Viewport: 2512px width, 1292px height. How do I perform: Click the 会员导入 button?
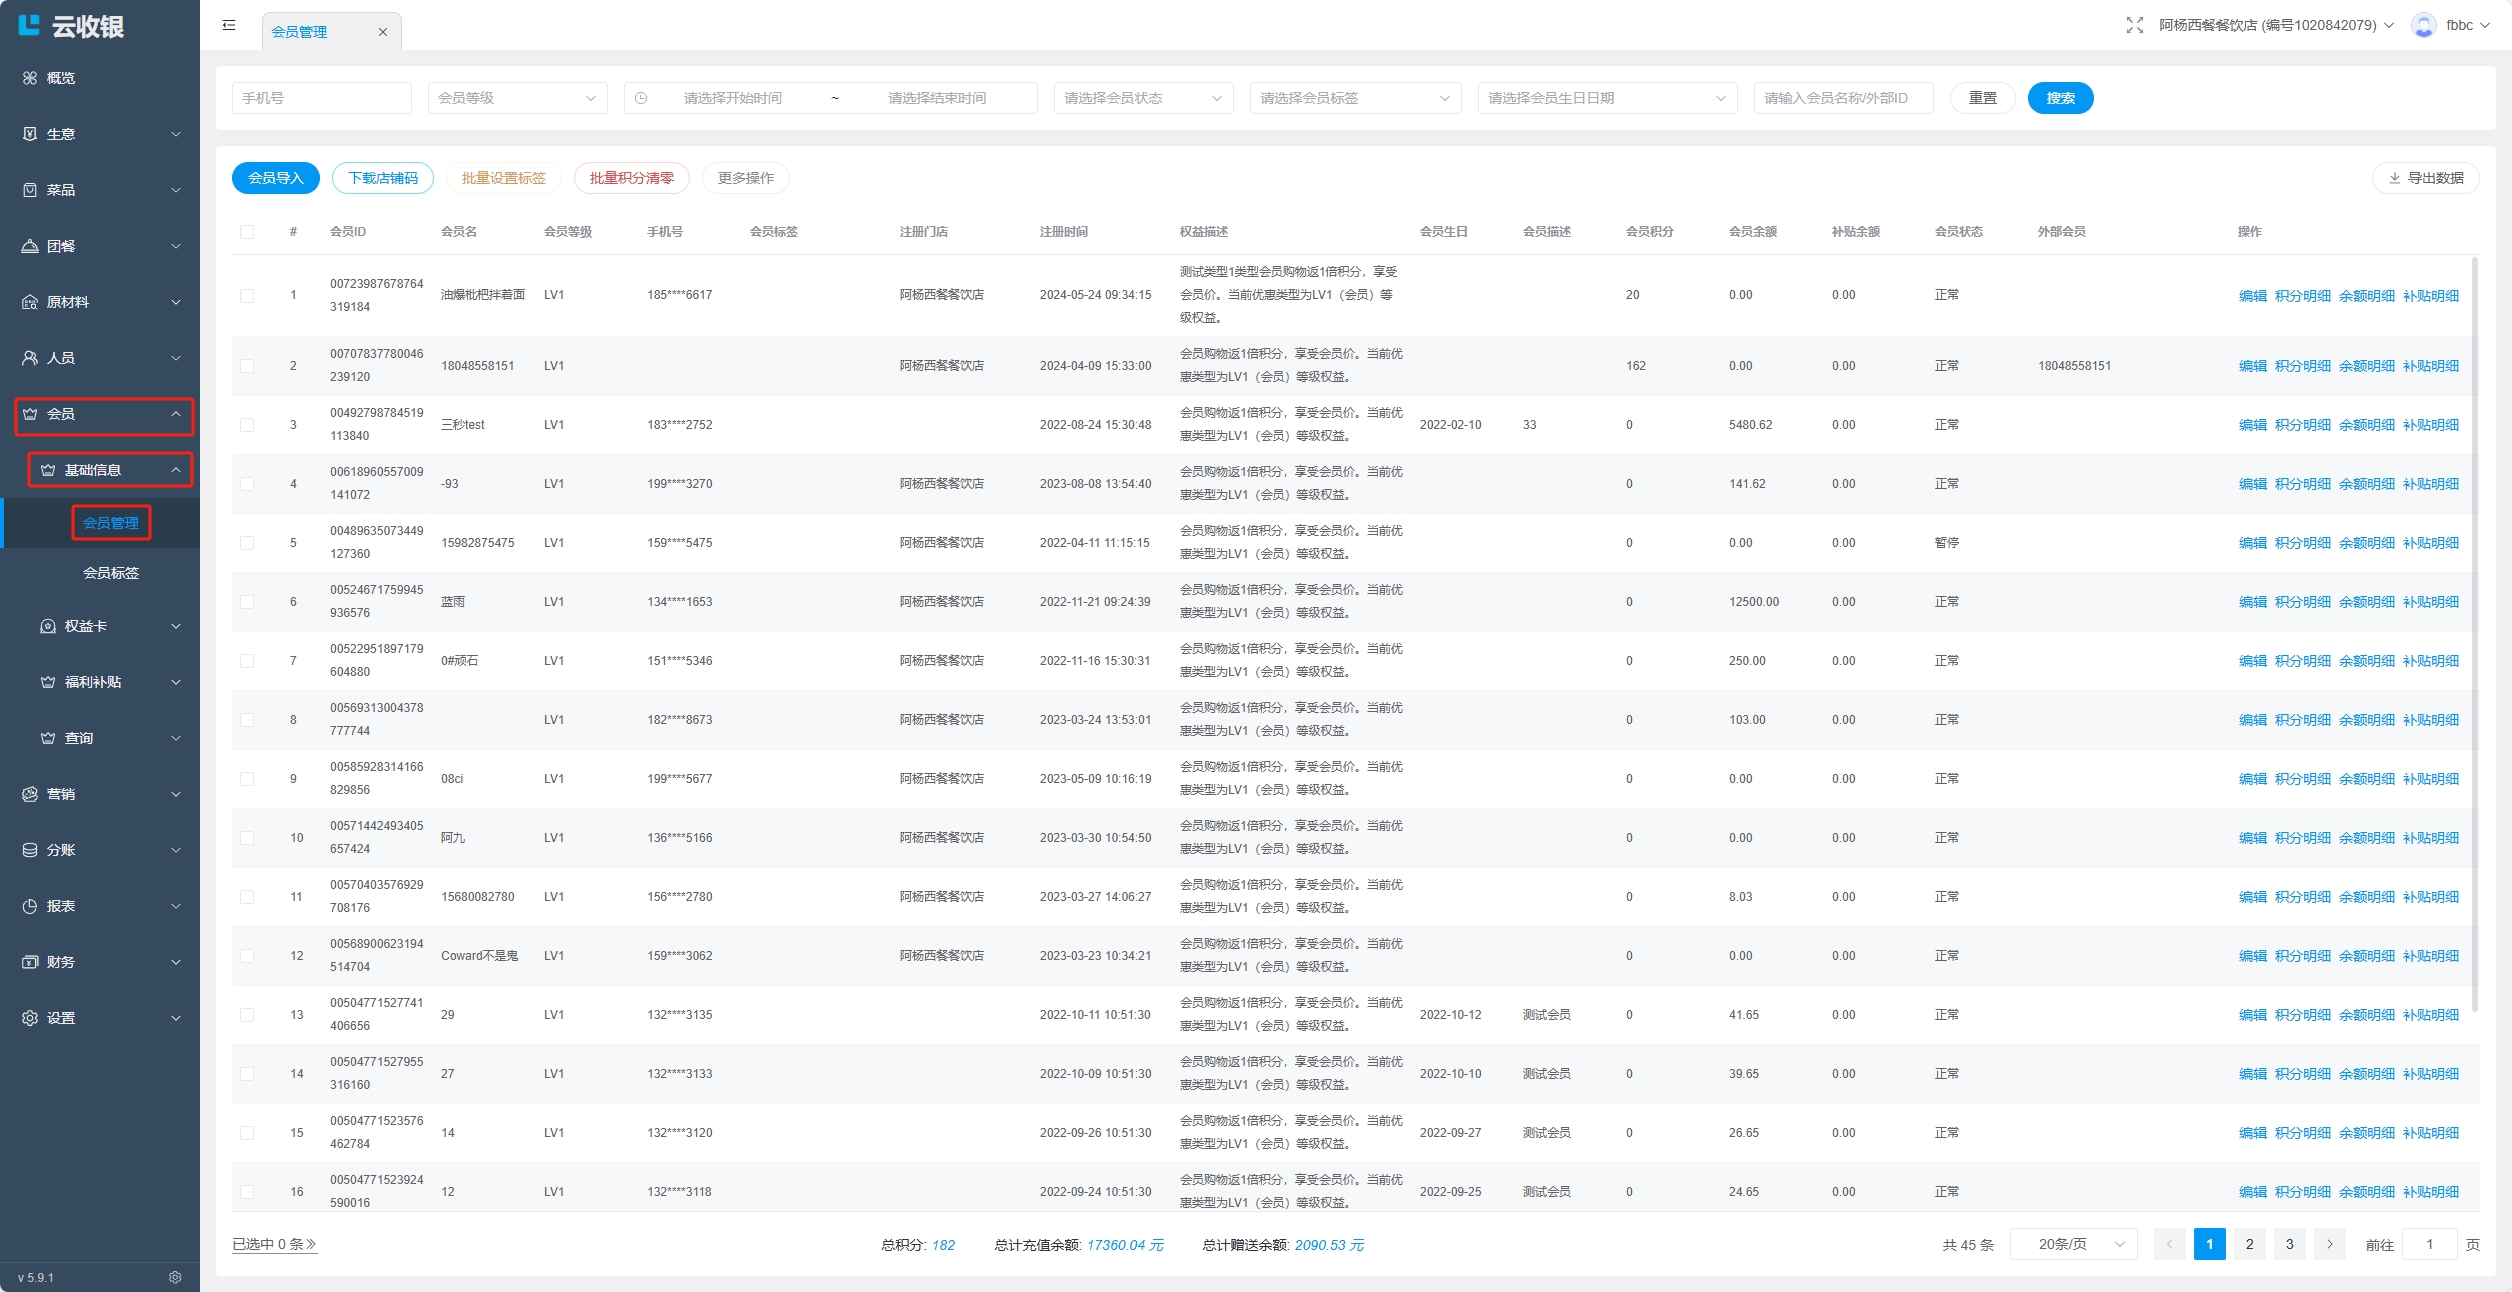tap(275, 178)
